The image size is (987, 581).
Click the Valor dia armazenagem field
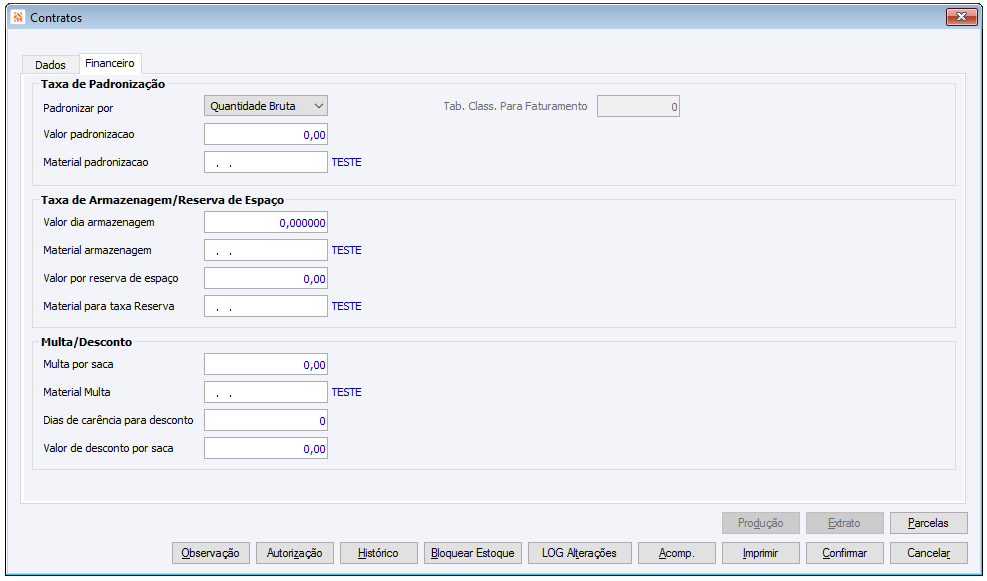tap(266, 222)
